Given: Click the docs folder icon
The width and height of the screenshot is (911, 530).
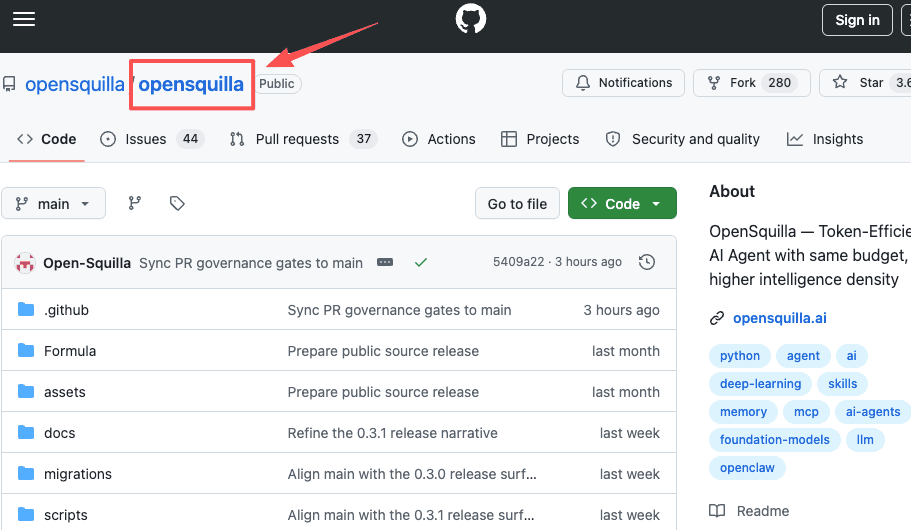Looking at the screenshot, I should click(x=26, y=432).
